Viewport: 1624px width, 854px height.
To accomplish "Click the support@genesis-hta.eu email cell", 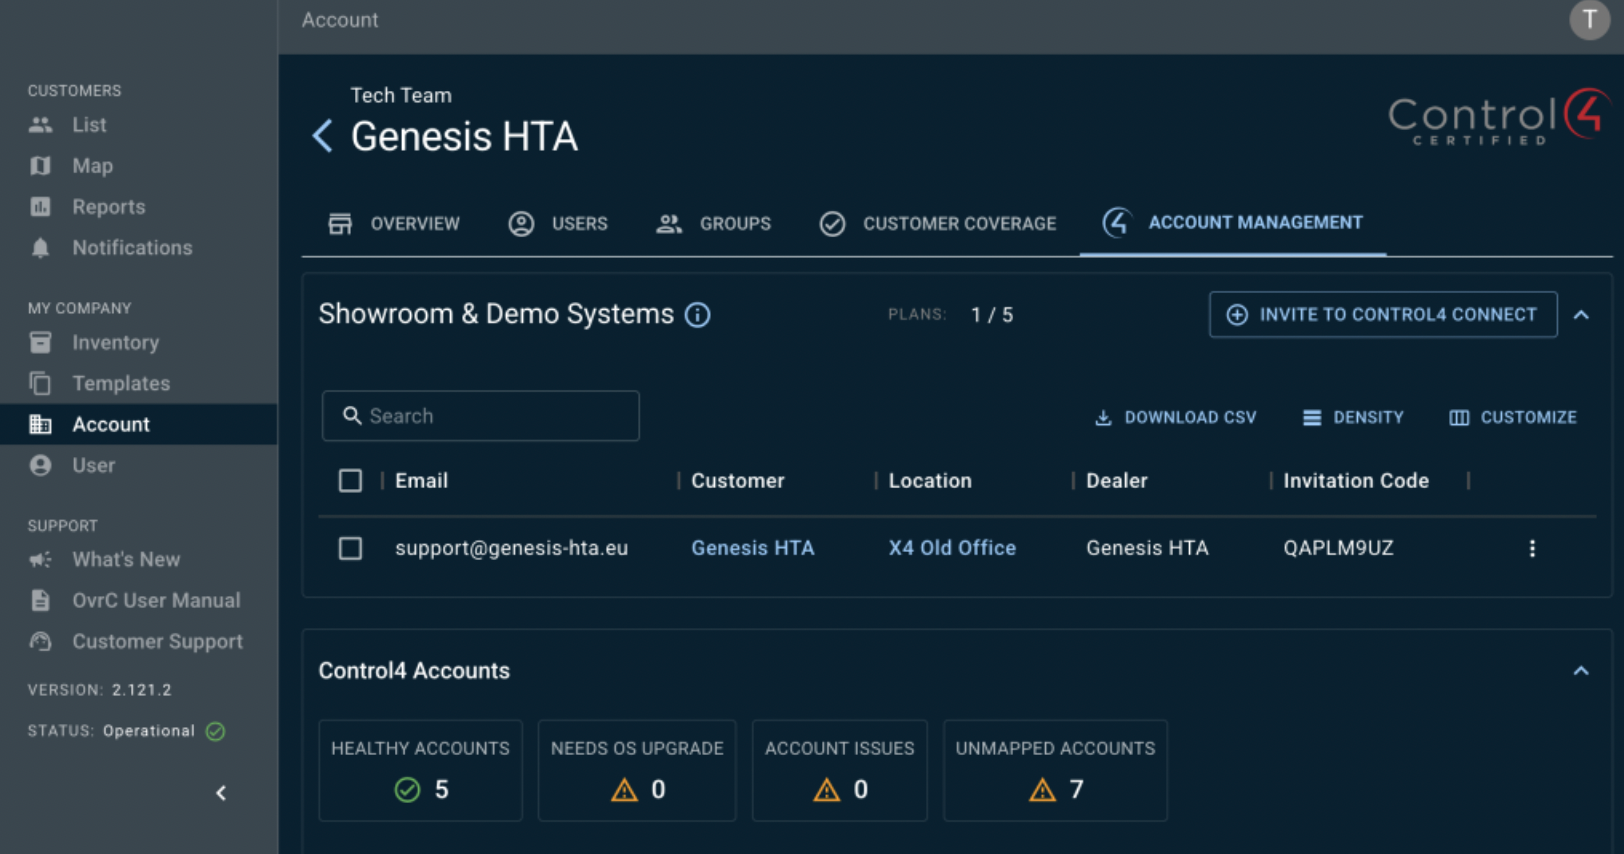I will click(x=511, y=548).
